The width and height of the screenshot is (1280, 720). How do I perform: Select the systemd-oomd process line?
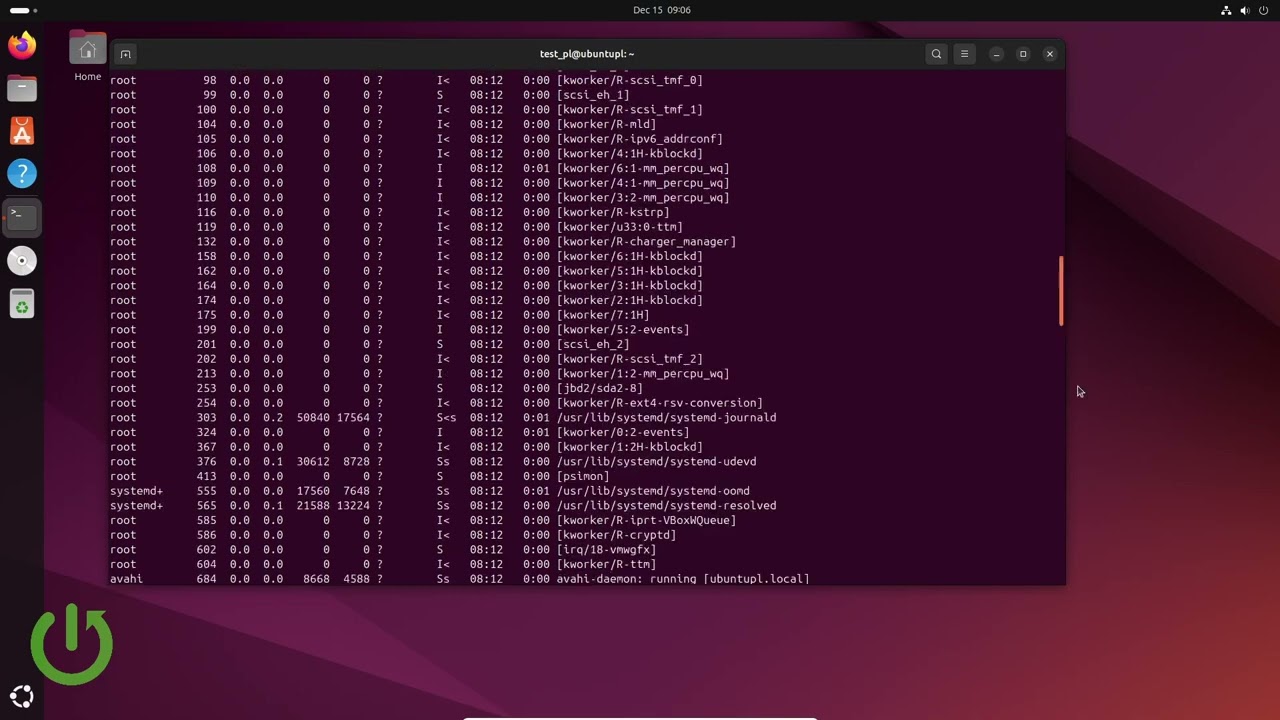[x=430, y=491]
